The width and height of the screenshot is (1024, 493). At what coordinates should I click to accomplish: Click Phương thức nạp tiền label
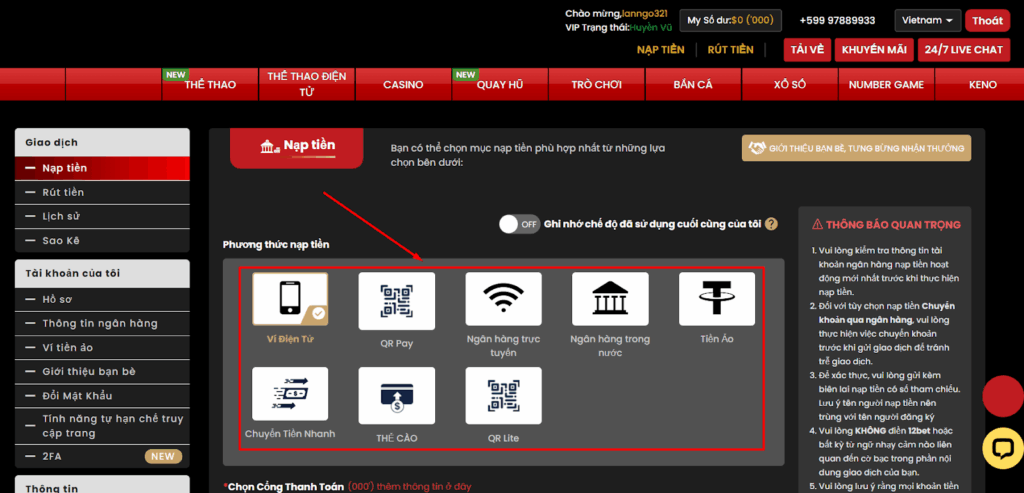[276, 245]
